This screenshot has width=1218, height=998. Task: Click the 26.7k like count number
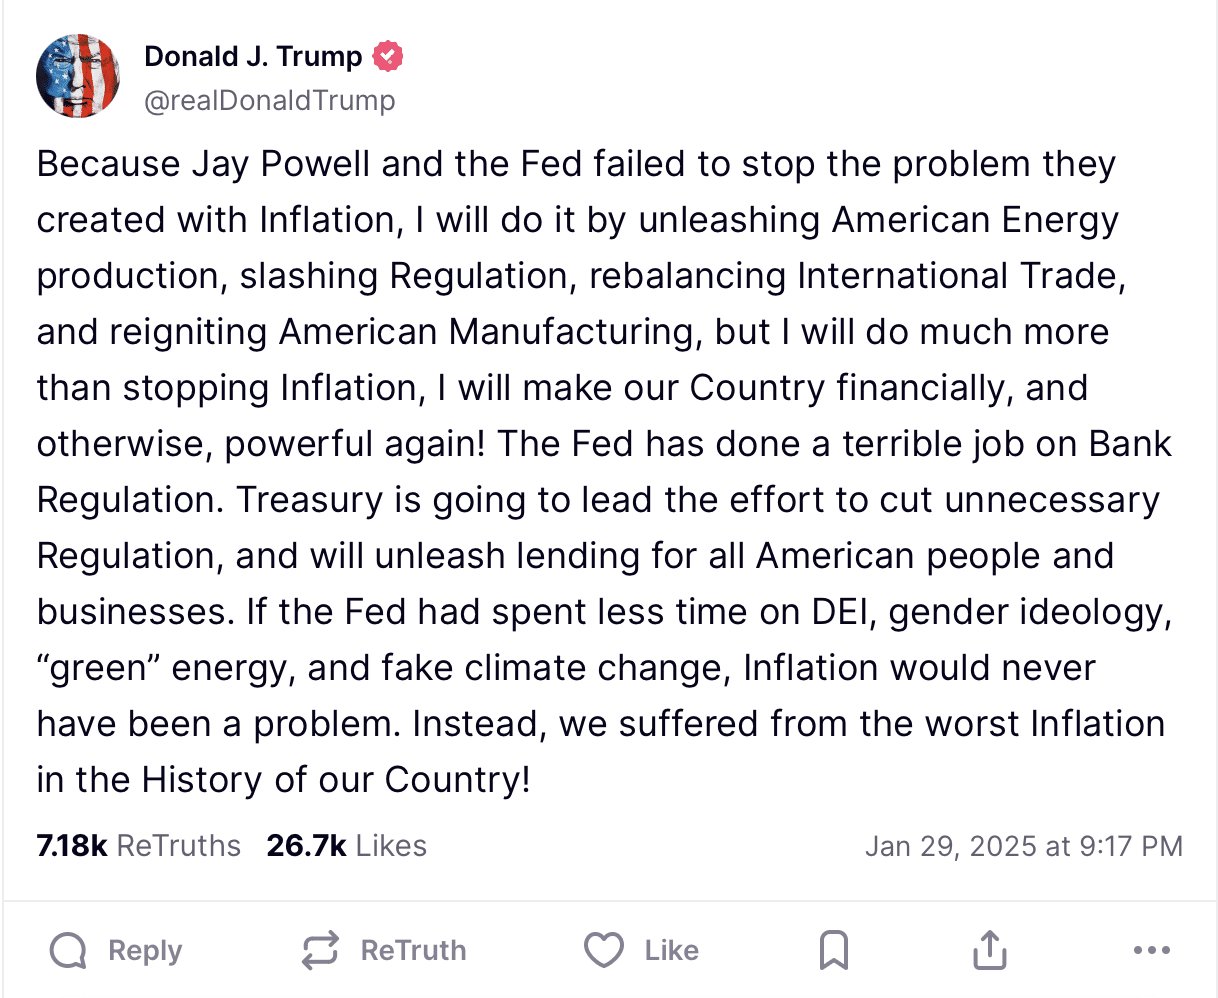[306, 846]
